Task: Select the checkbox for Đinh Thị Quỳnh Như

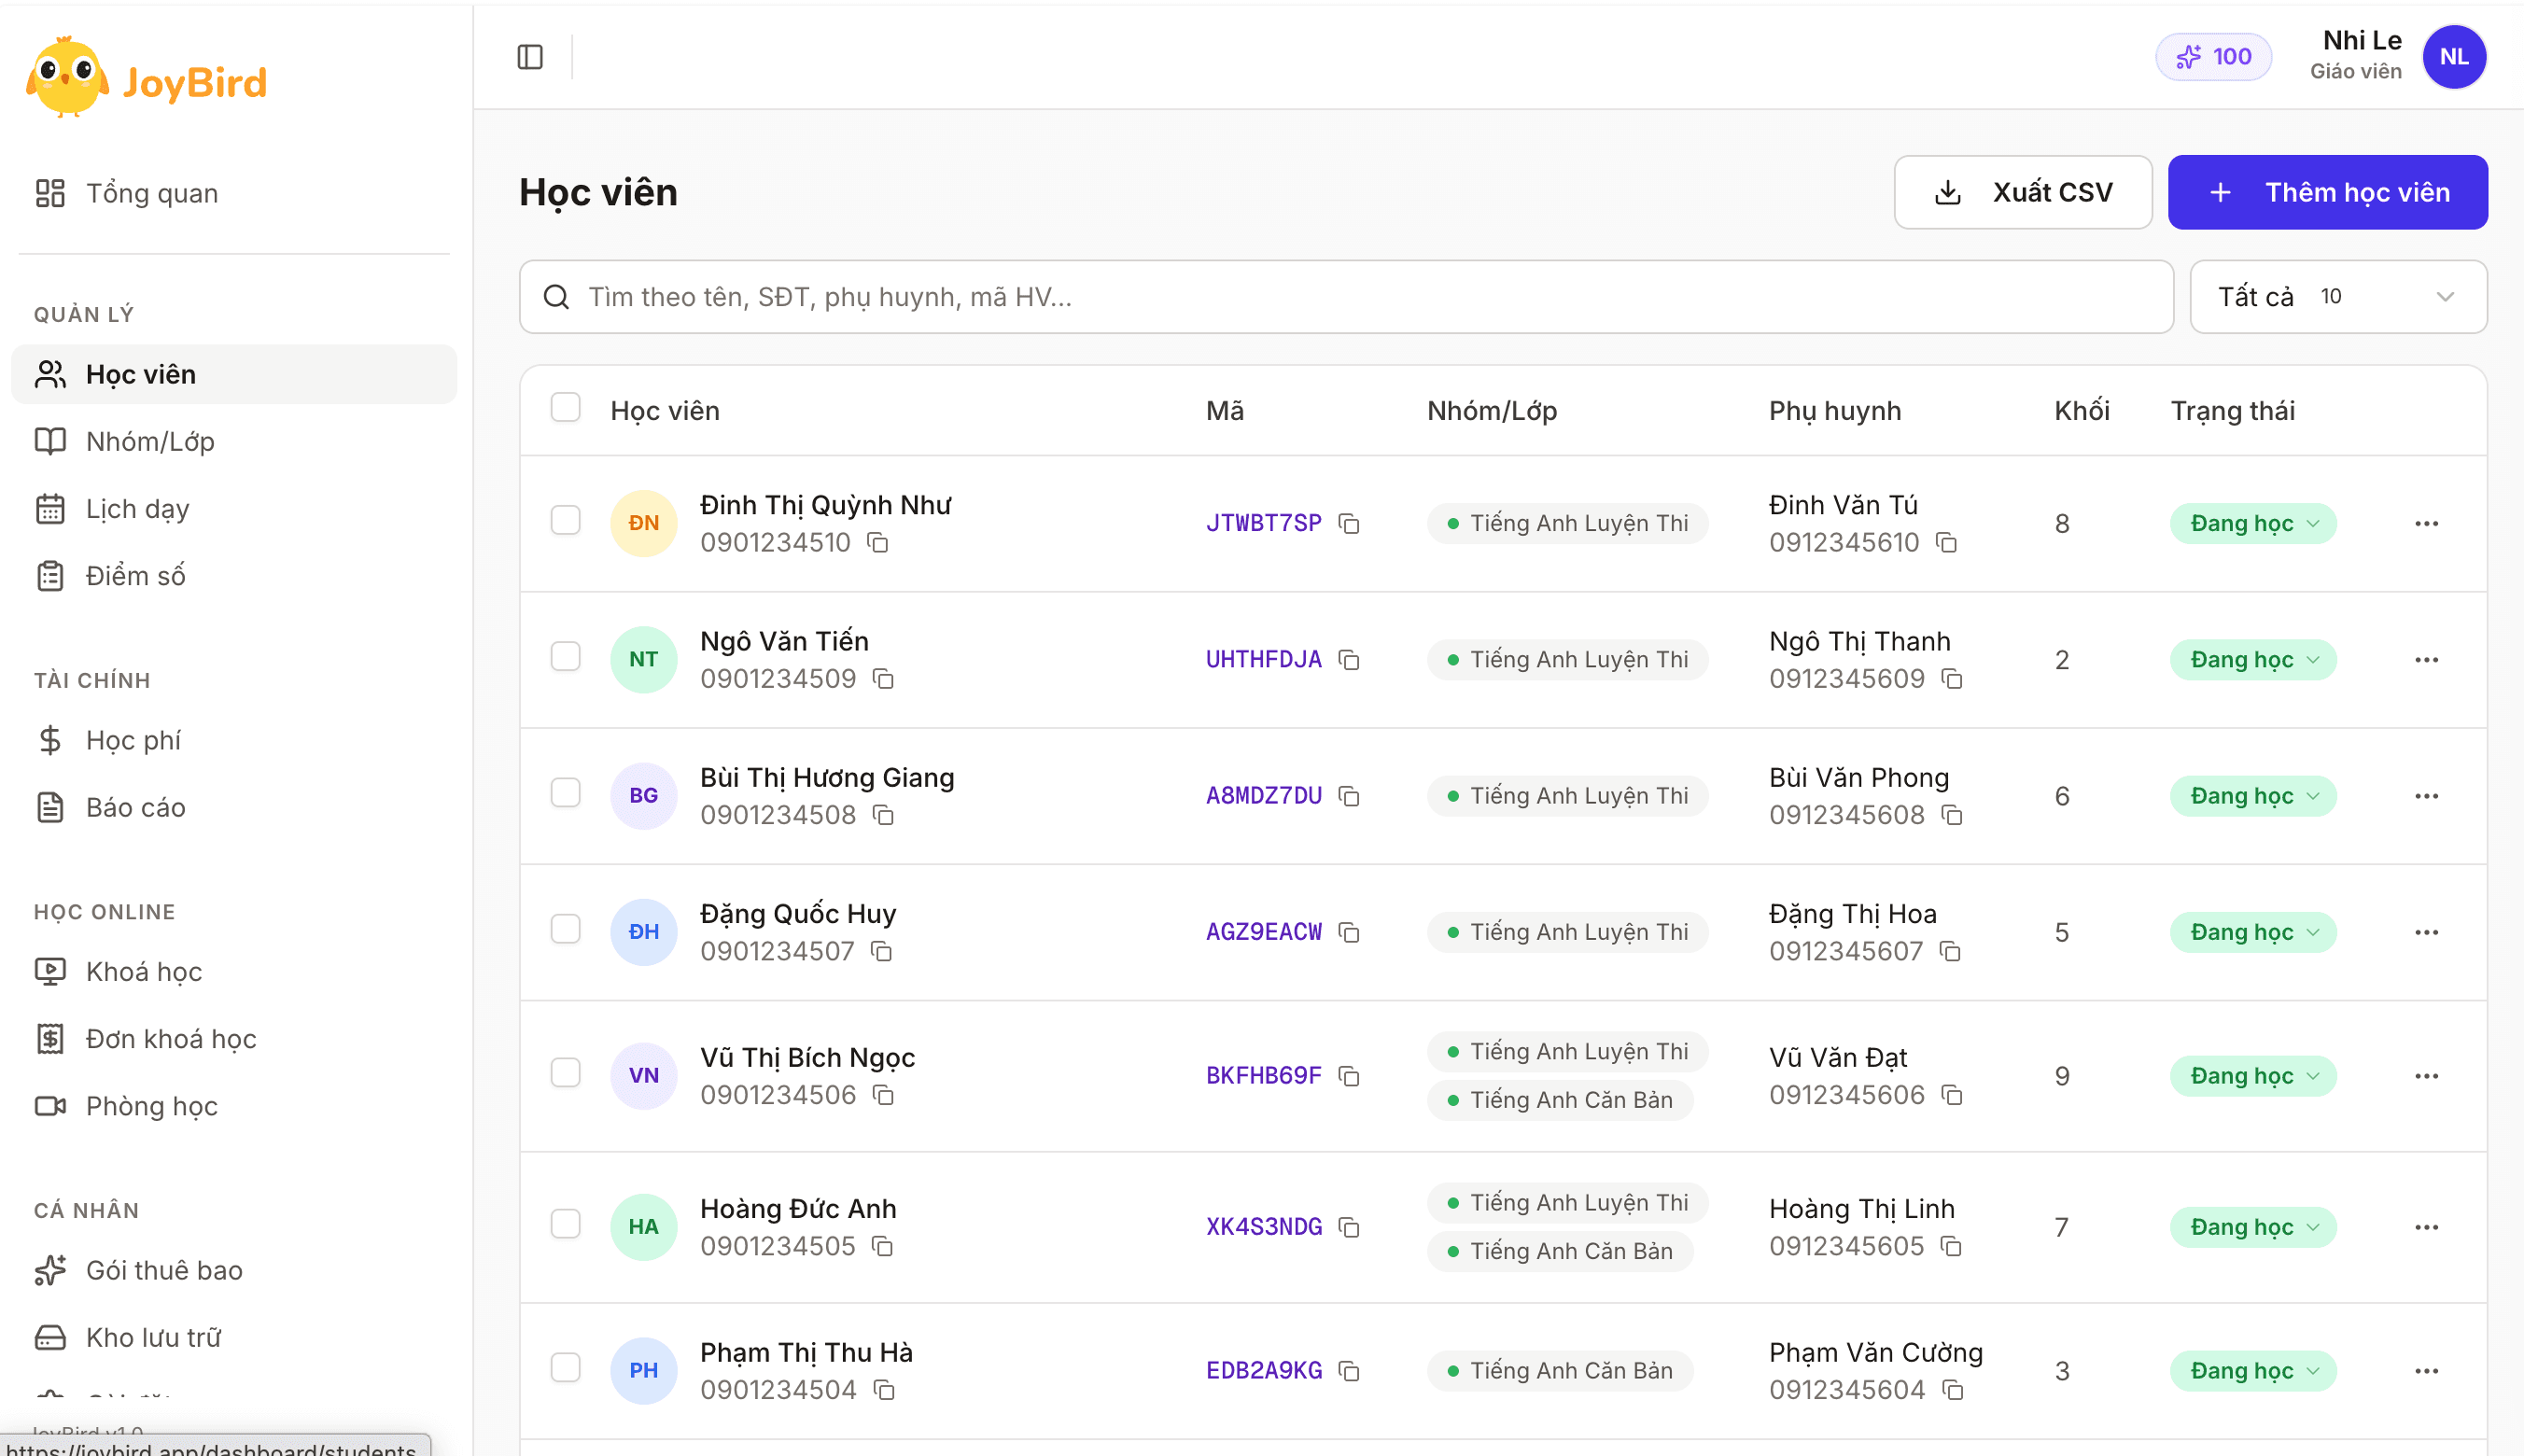Action: coord(566,520)
